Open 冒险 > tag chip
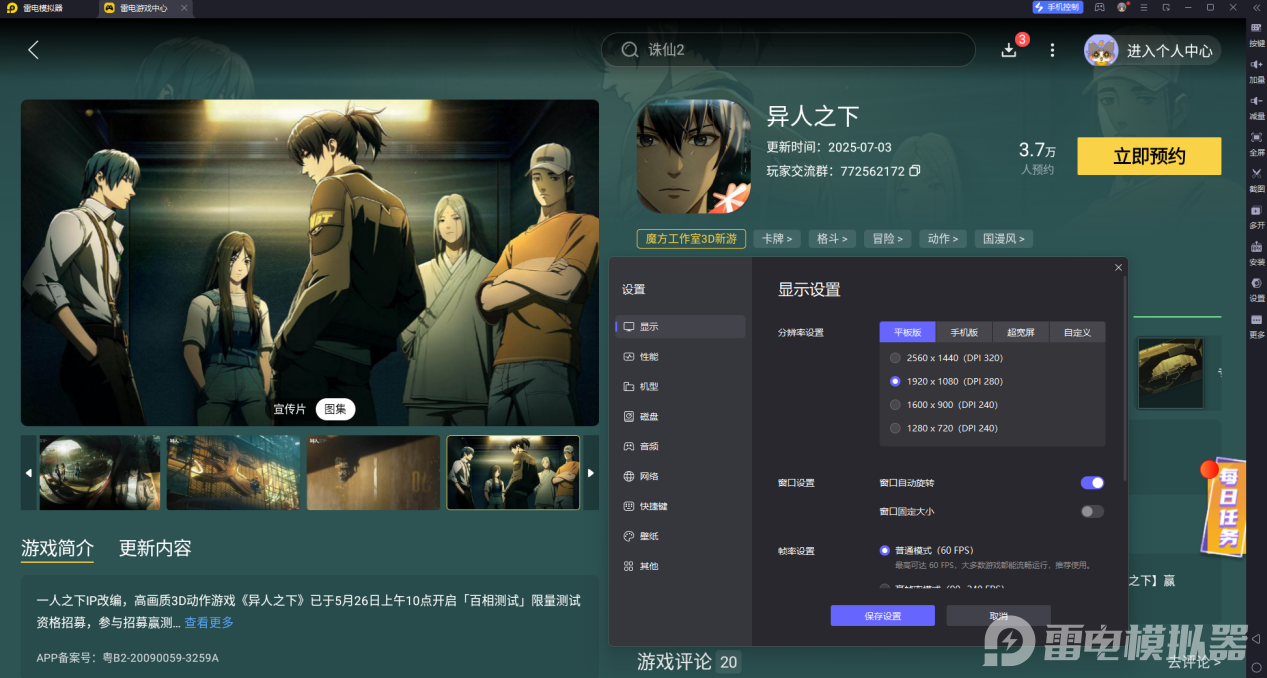The image size is (1267, 678). [x=887, y=239]
